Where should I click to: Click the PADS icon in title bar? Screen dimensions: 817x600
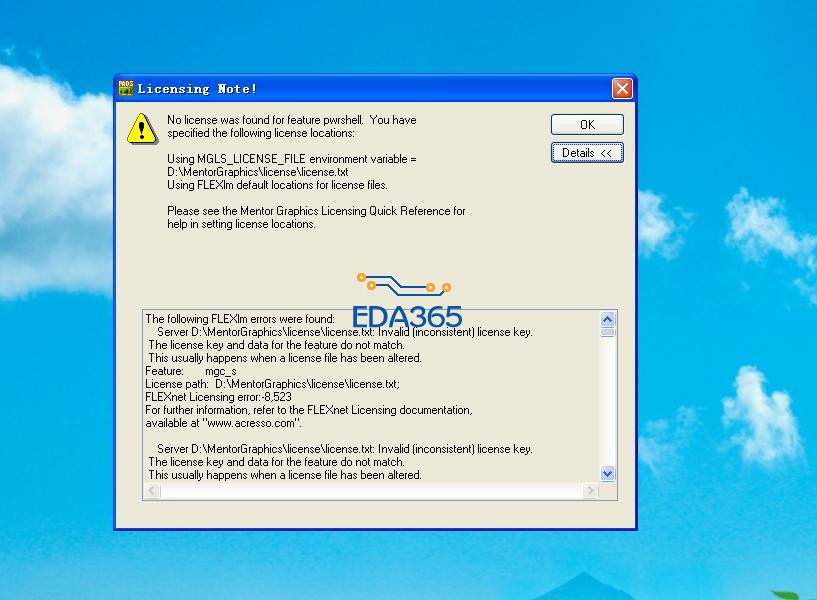coord(126,88)
